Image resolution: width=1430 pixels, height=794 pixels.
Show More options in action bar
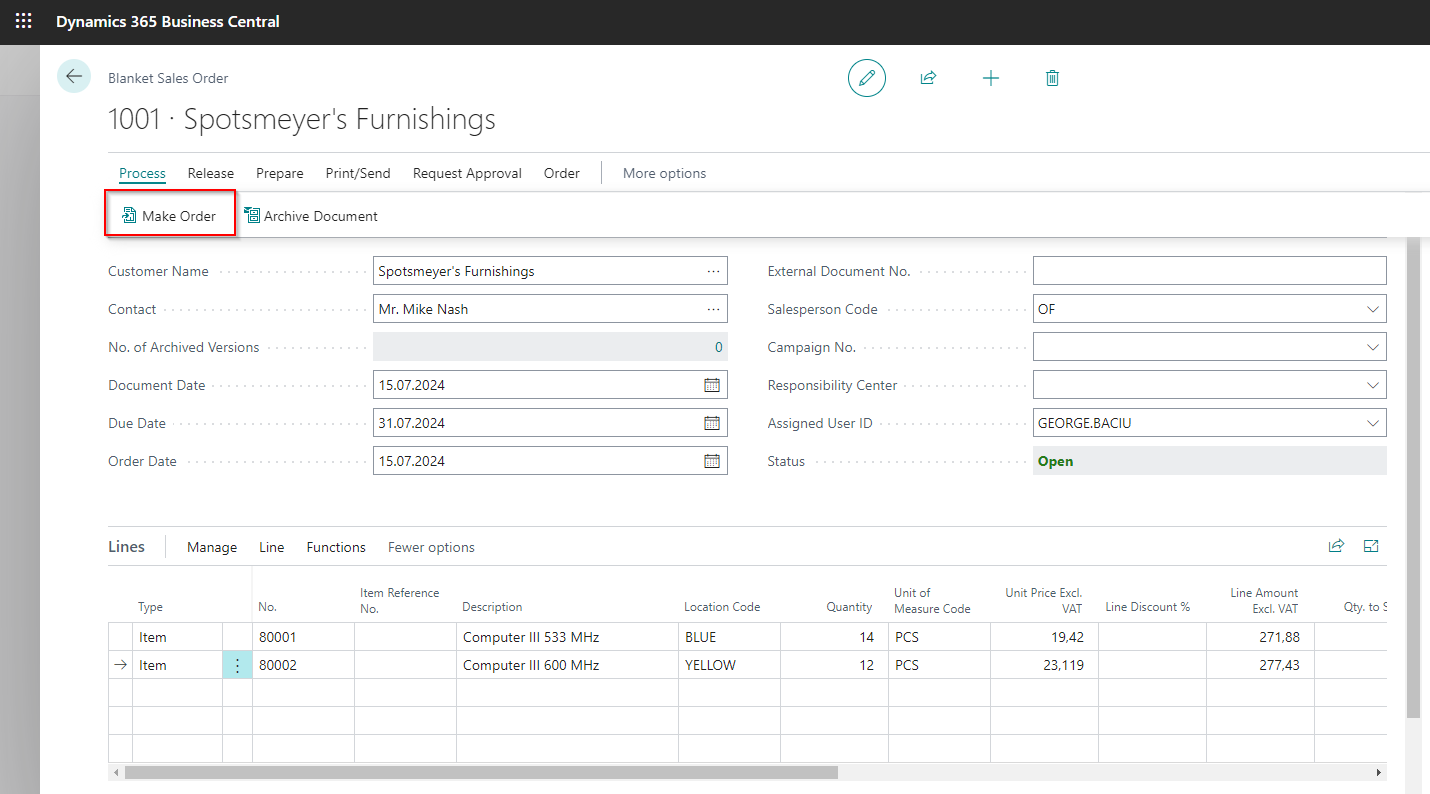click(664, 173)
